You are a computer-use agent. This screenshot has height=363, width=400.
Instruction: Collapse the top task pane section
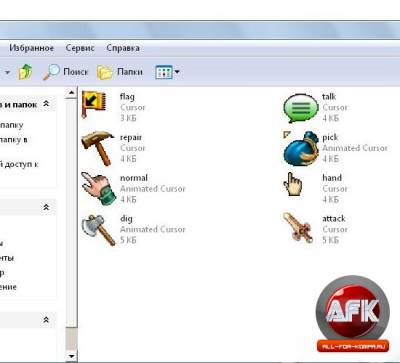pos(46,104)
